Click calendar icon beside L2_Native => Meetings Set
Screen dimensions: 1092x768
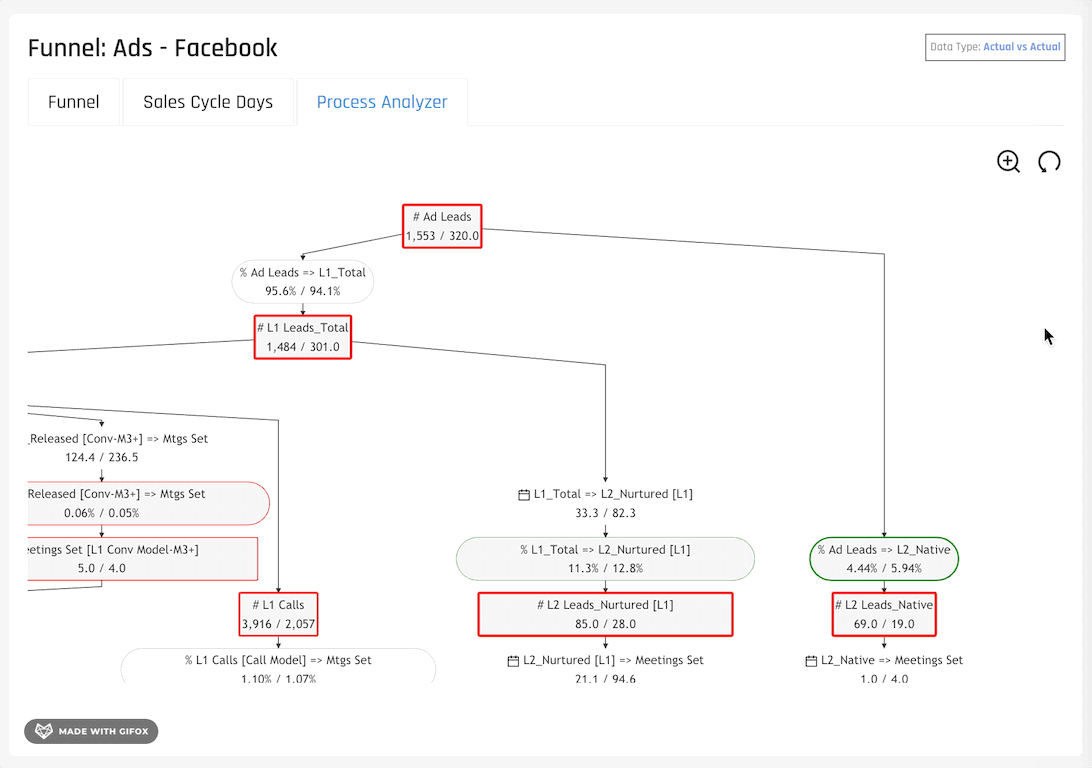[x=811, y=661]
